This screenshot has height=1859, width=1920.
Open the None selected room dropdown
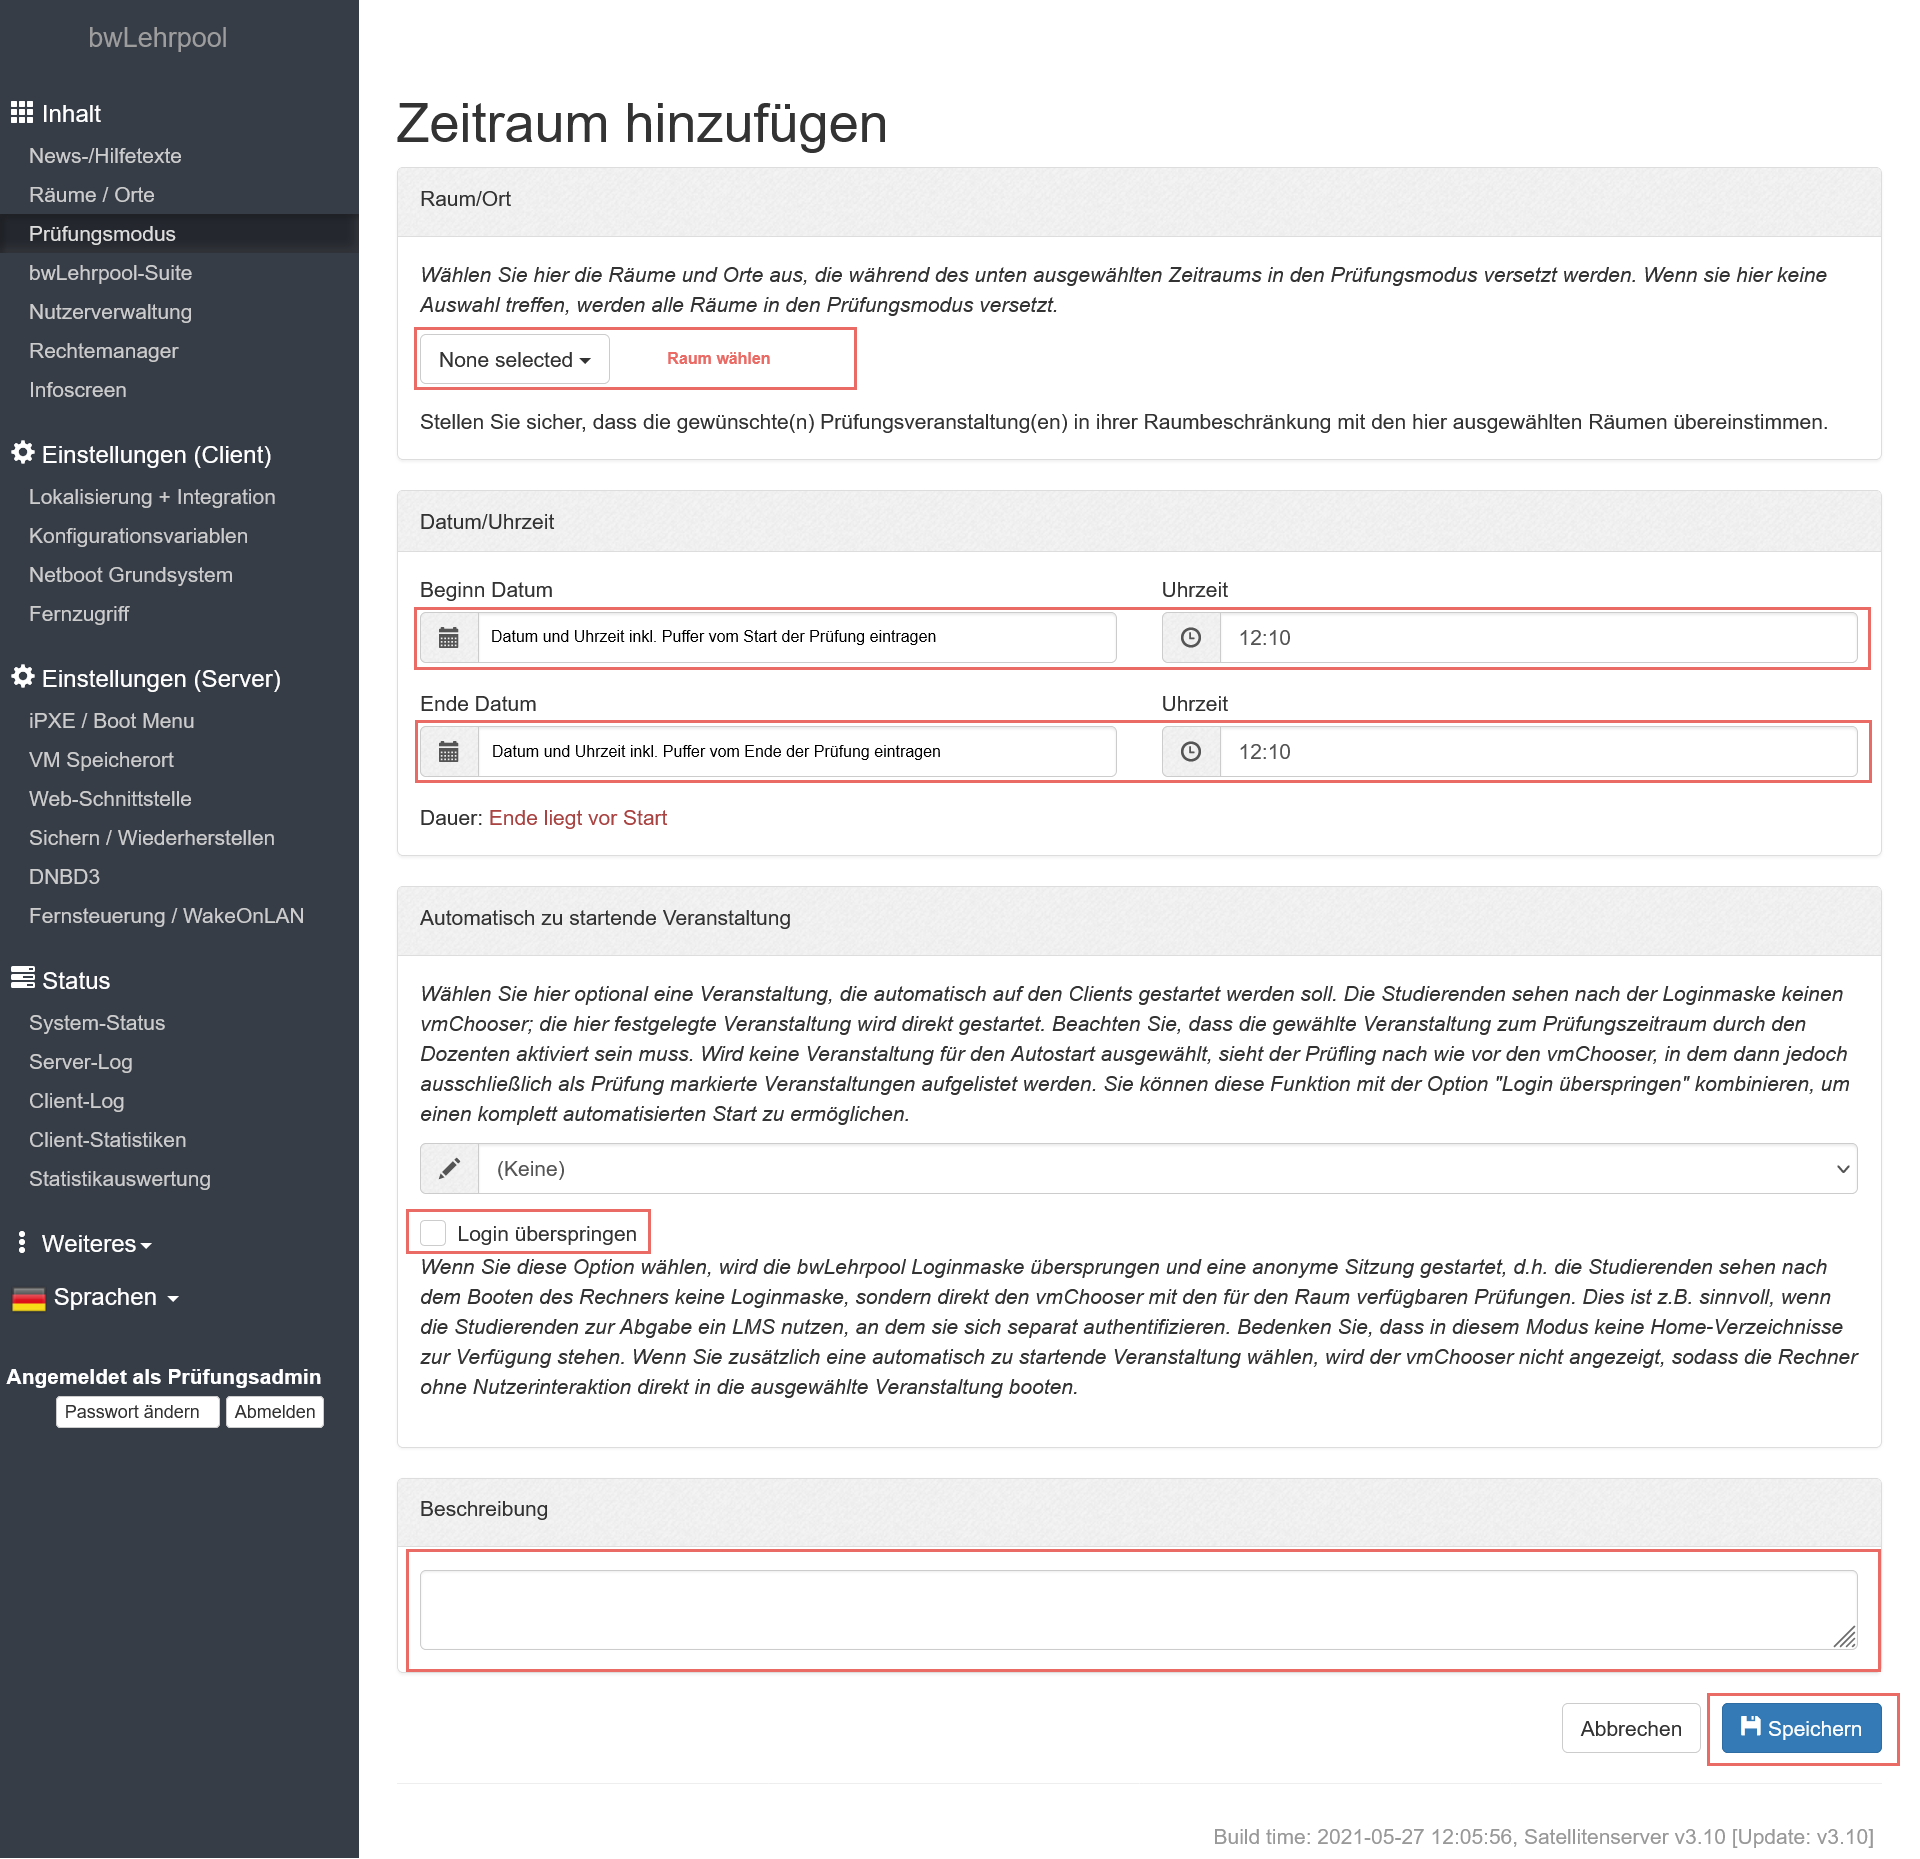click(515, 359)
